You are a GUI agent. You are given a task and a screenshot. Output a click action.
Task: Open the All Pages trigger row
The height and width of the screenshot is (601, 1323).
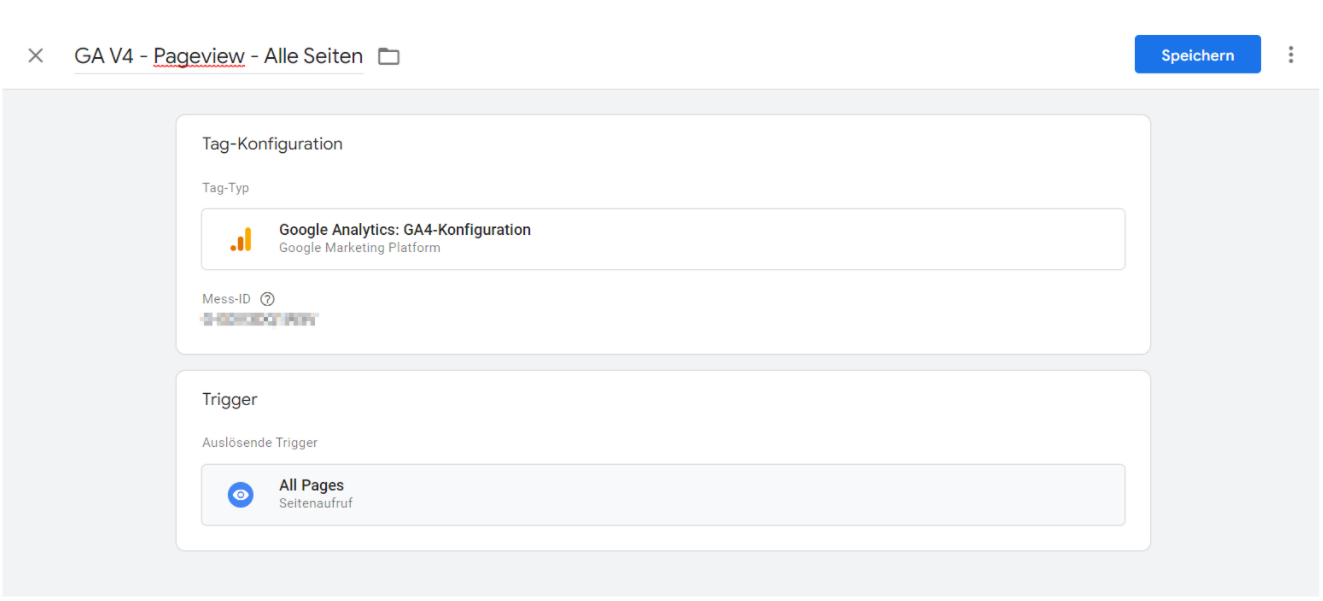(x=663, y=494)
